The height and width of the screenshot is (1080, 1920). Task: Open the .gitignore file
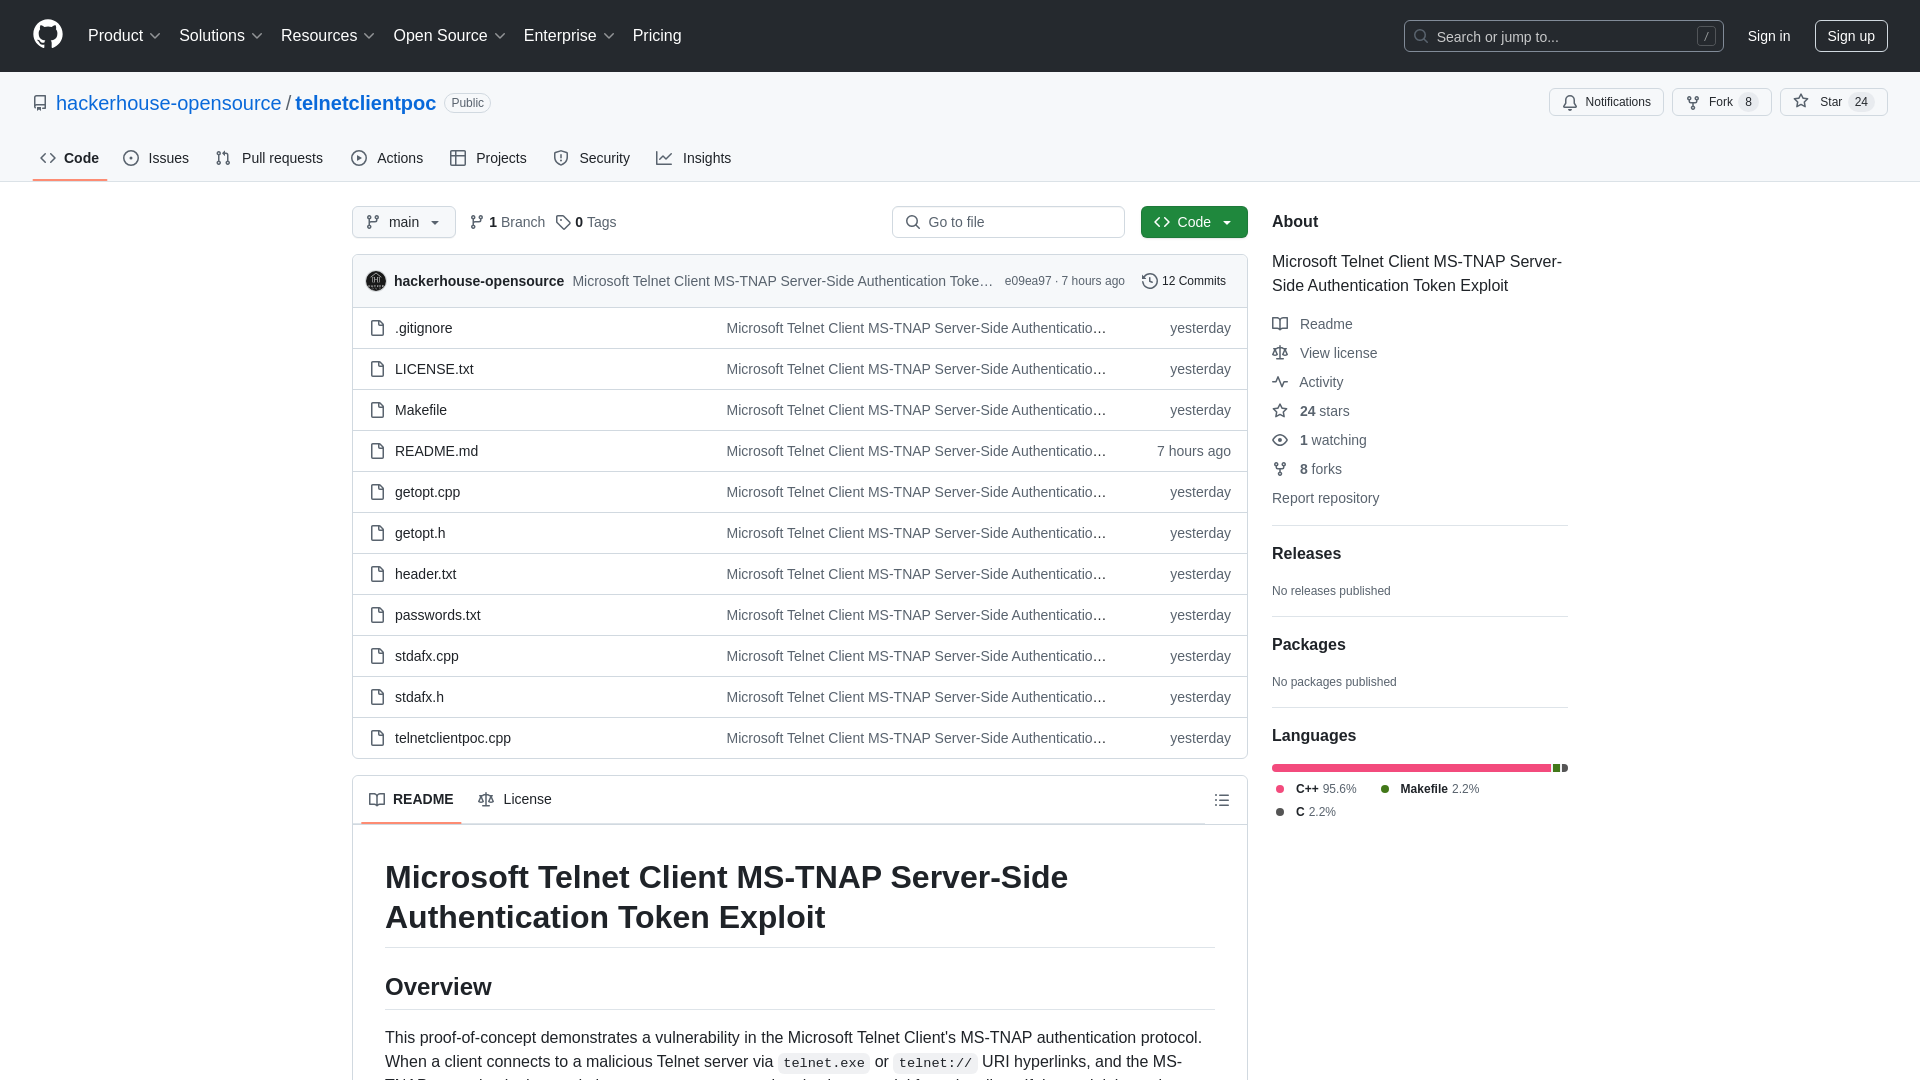(x=423, y=328)
